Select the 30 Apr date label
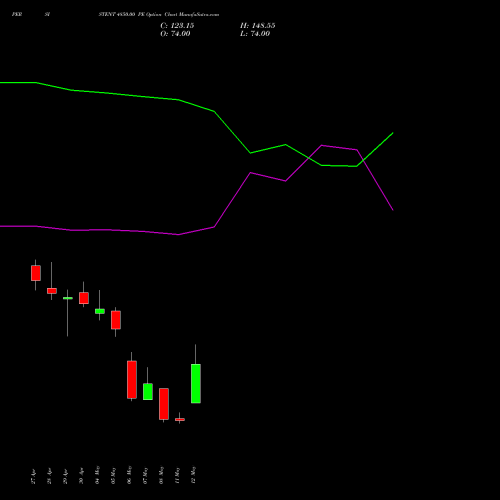 (81, 476)
